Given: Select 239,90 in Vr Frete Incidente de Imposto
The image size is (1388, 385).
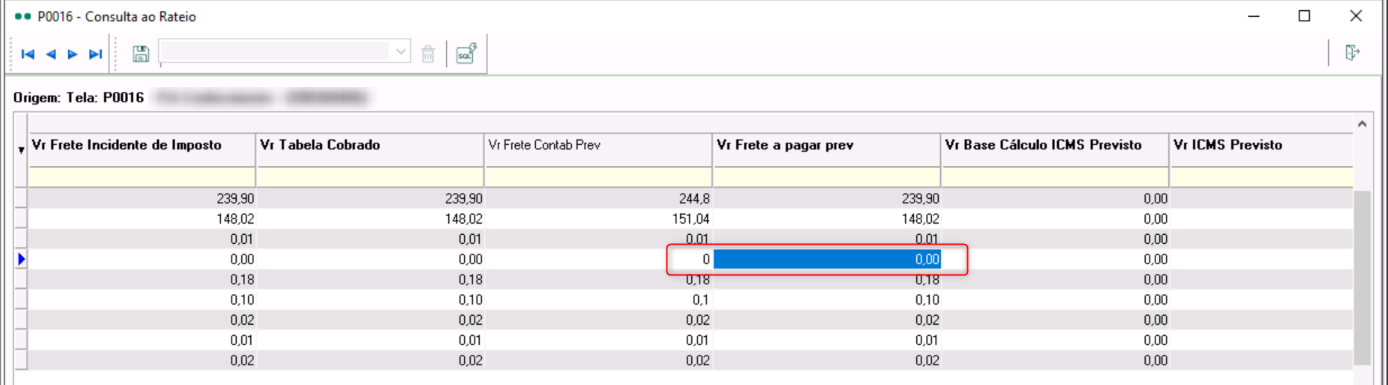Looking at the screenshot, I should click(142, 199).
